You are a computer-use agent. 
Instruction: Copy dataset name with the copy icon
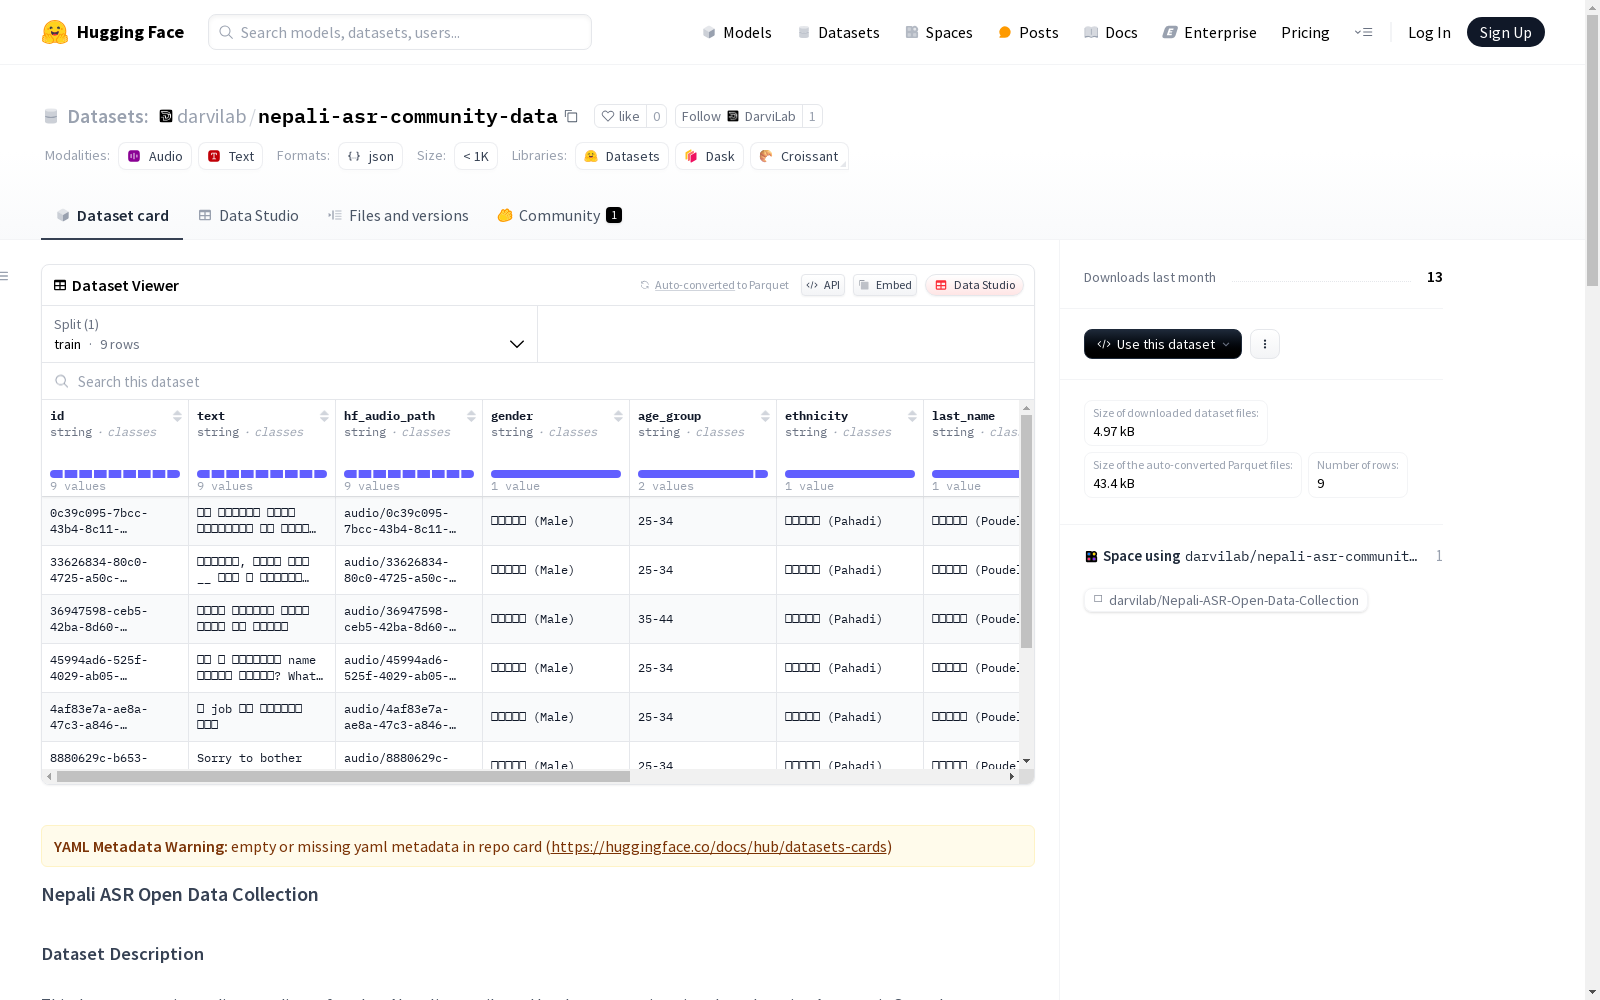coord(571,116)
